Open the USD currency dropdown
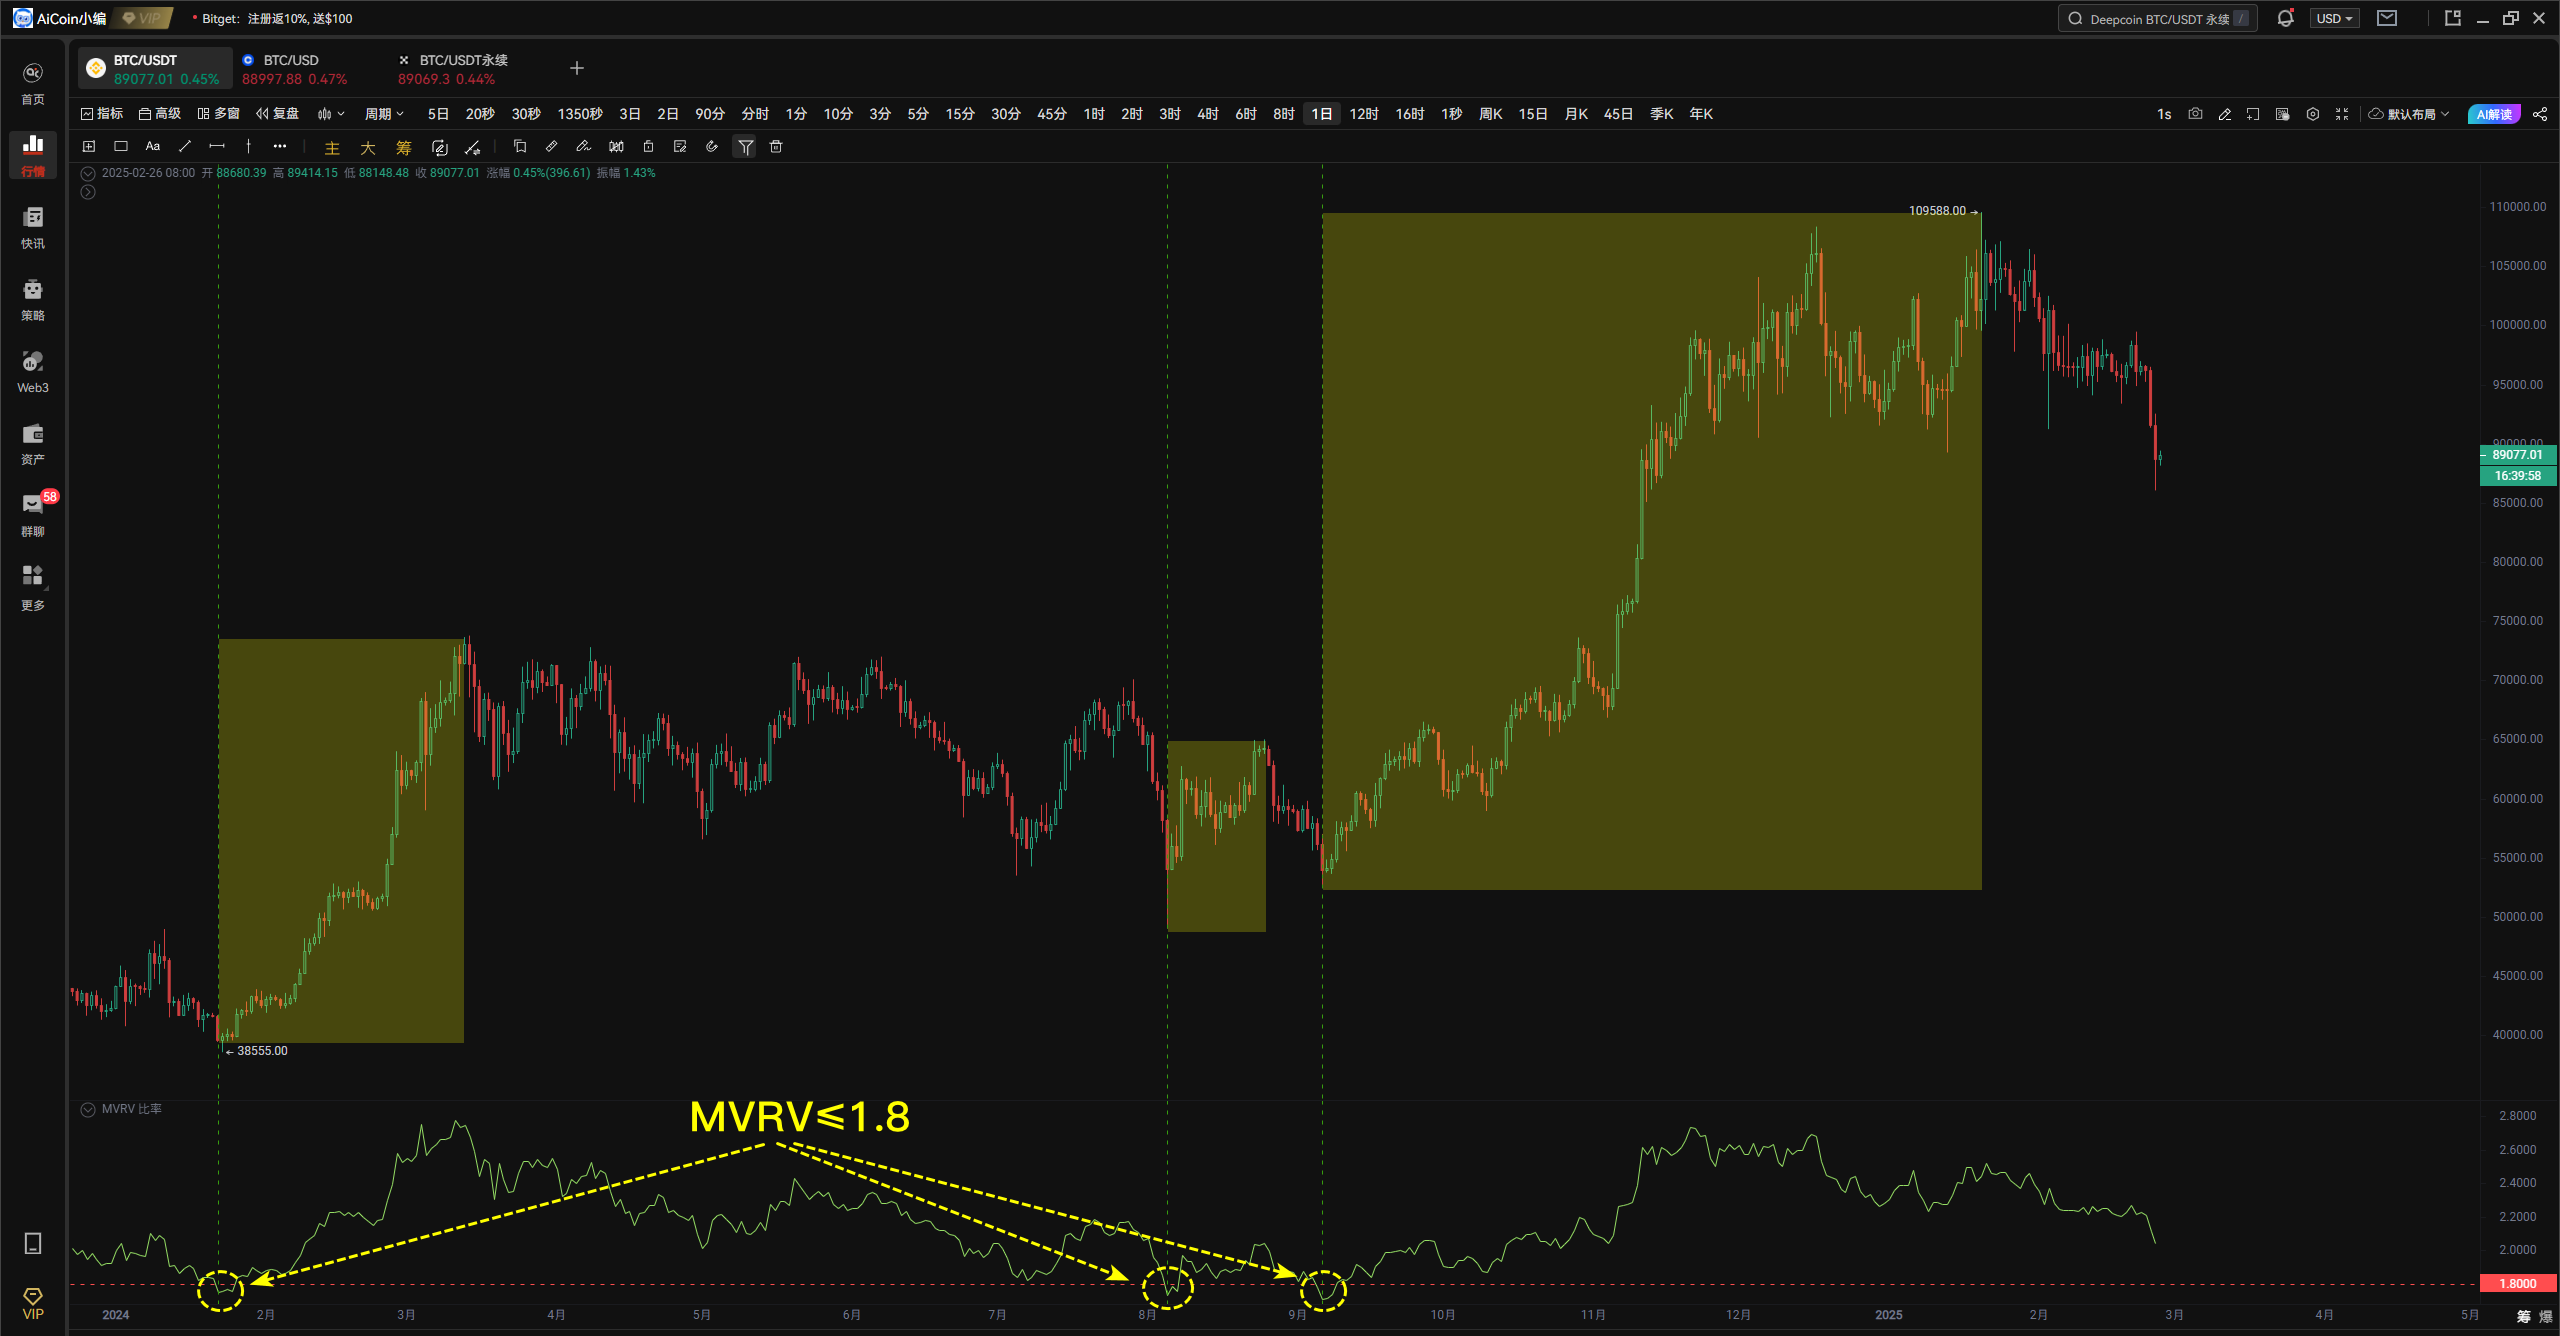Viewport: 2560px width, 1336px height. [x=2334, y=18]
